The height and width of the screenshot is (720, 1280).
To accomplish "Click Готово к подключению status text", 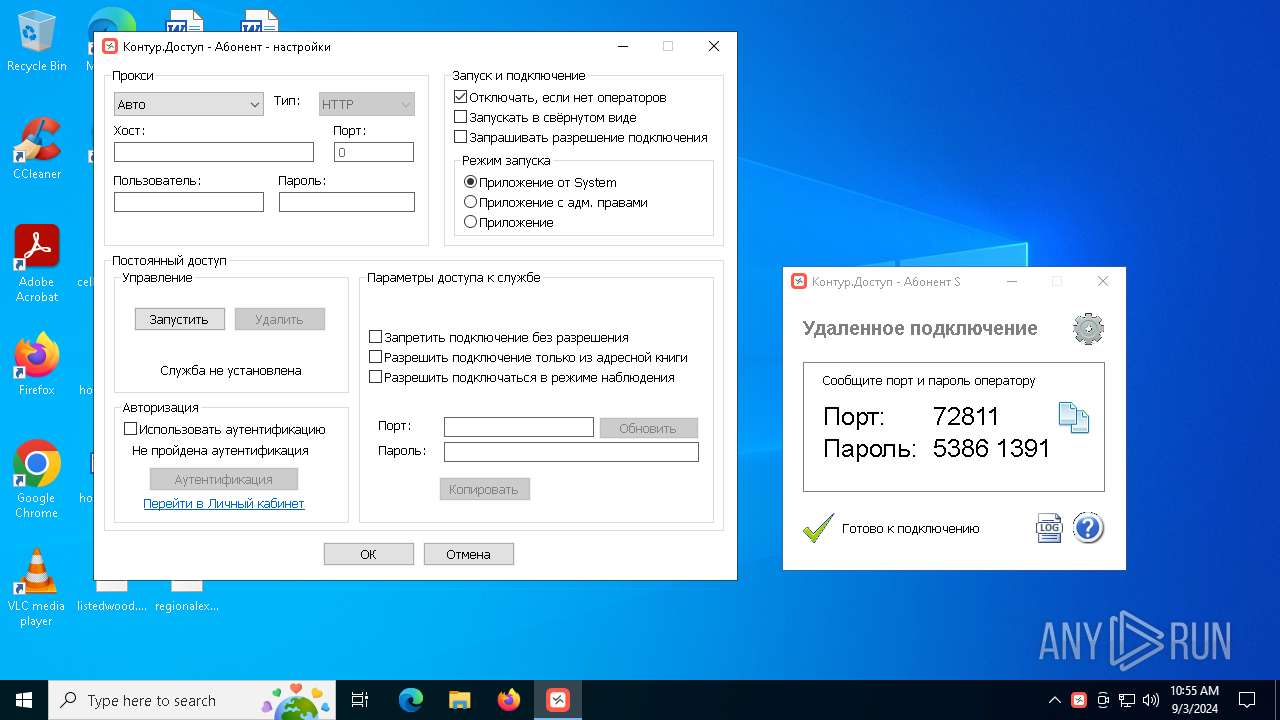I will (911, 528).
